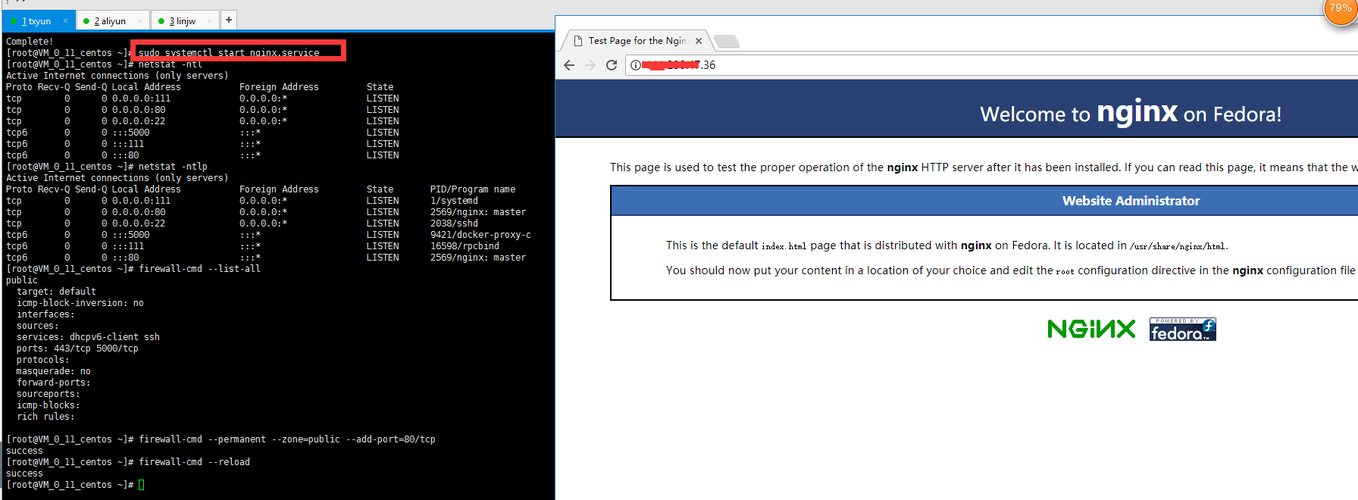
Task: Click the PID/Program name column header
Action: pyautogui.click(x=473, y=189)
